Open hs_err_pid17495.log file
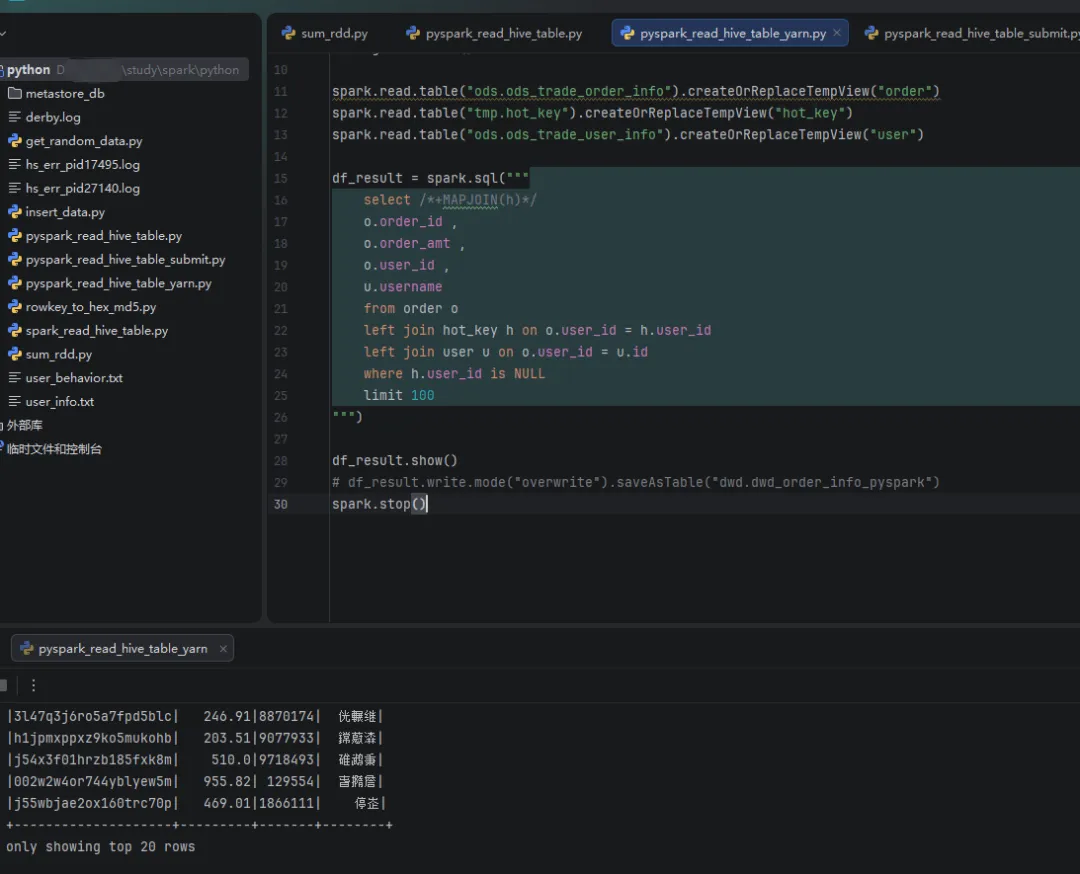The image size is (1080, 874). pyautogui.click(x=83, y=165)
